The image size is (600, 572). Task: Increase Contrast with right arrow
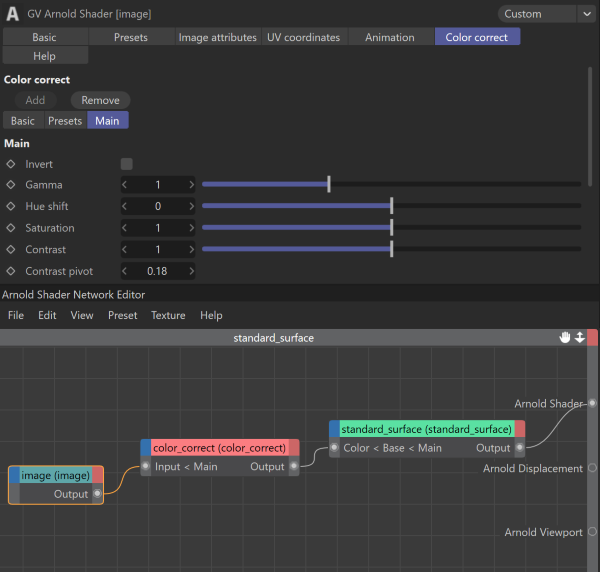(191, 249)
